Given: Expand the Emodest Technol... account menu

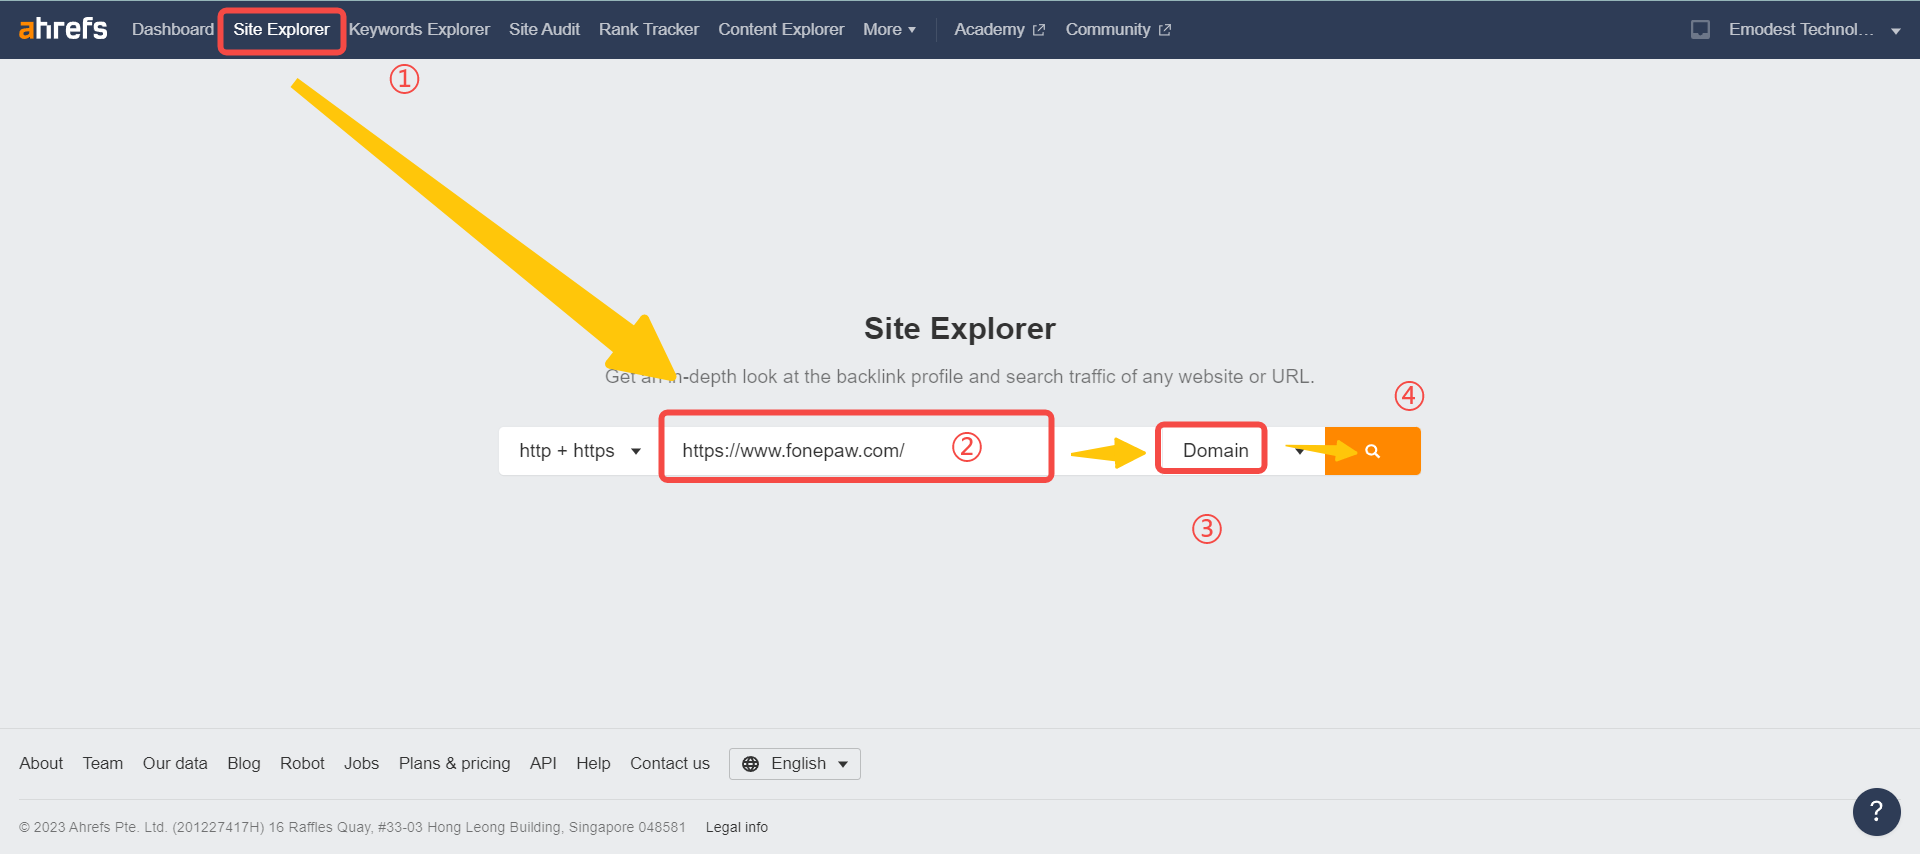Looking at the screenshot, I should [1814, 30].
